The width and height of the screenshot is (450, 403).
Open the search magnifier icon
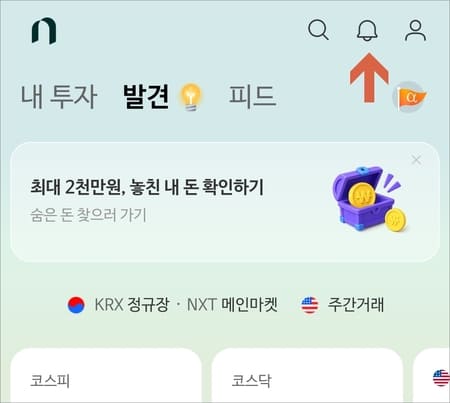(318, 30)
